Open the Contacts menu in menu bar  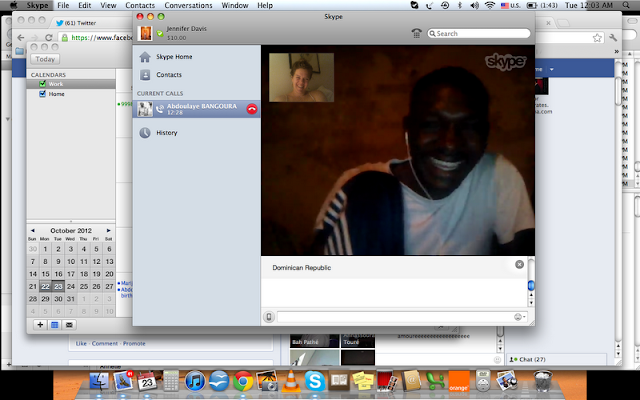point(140,5)
